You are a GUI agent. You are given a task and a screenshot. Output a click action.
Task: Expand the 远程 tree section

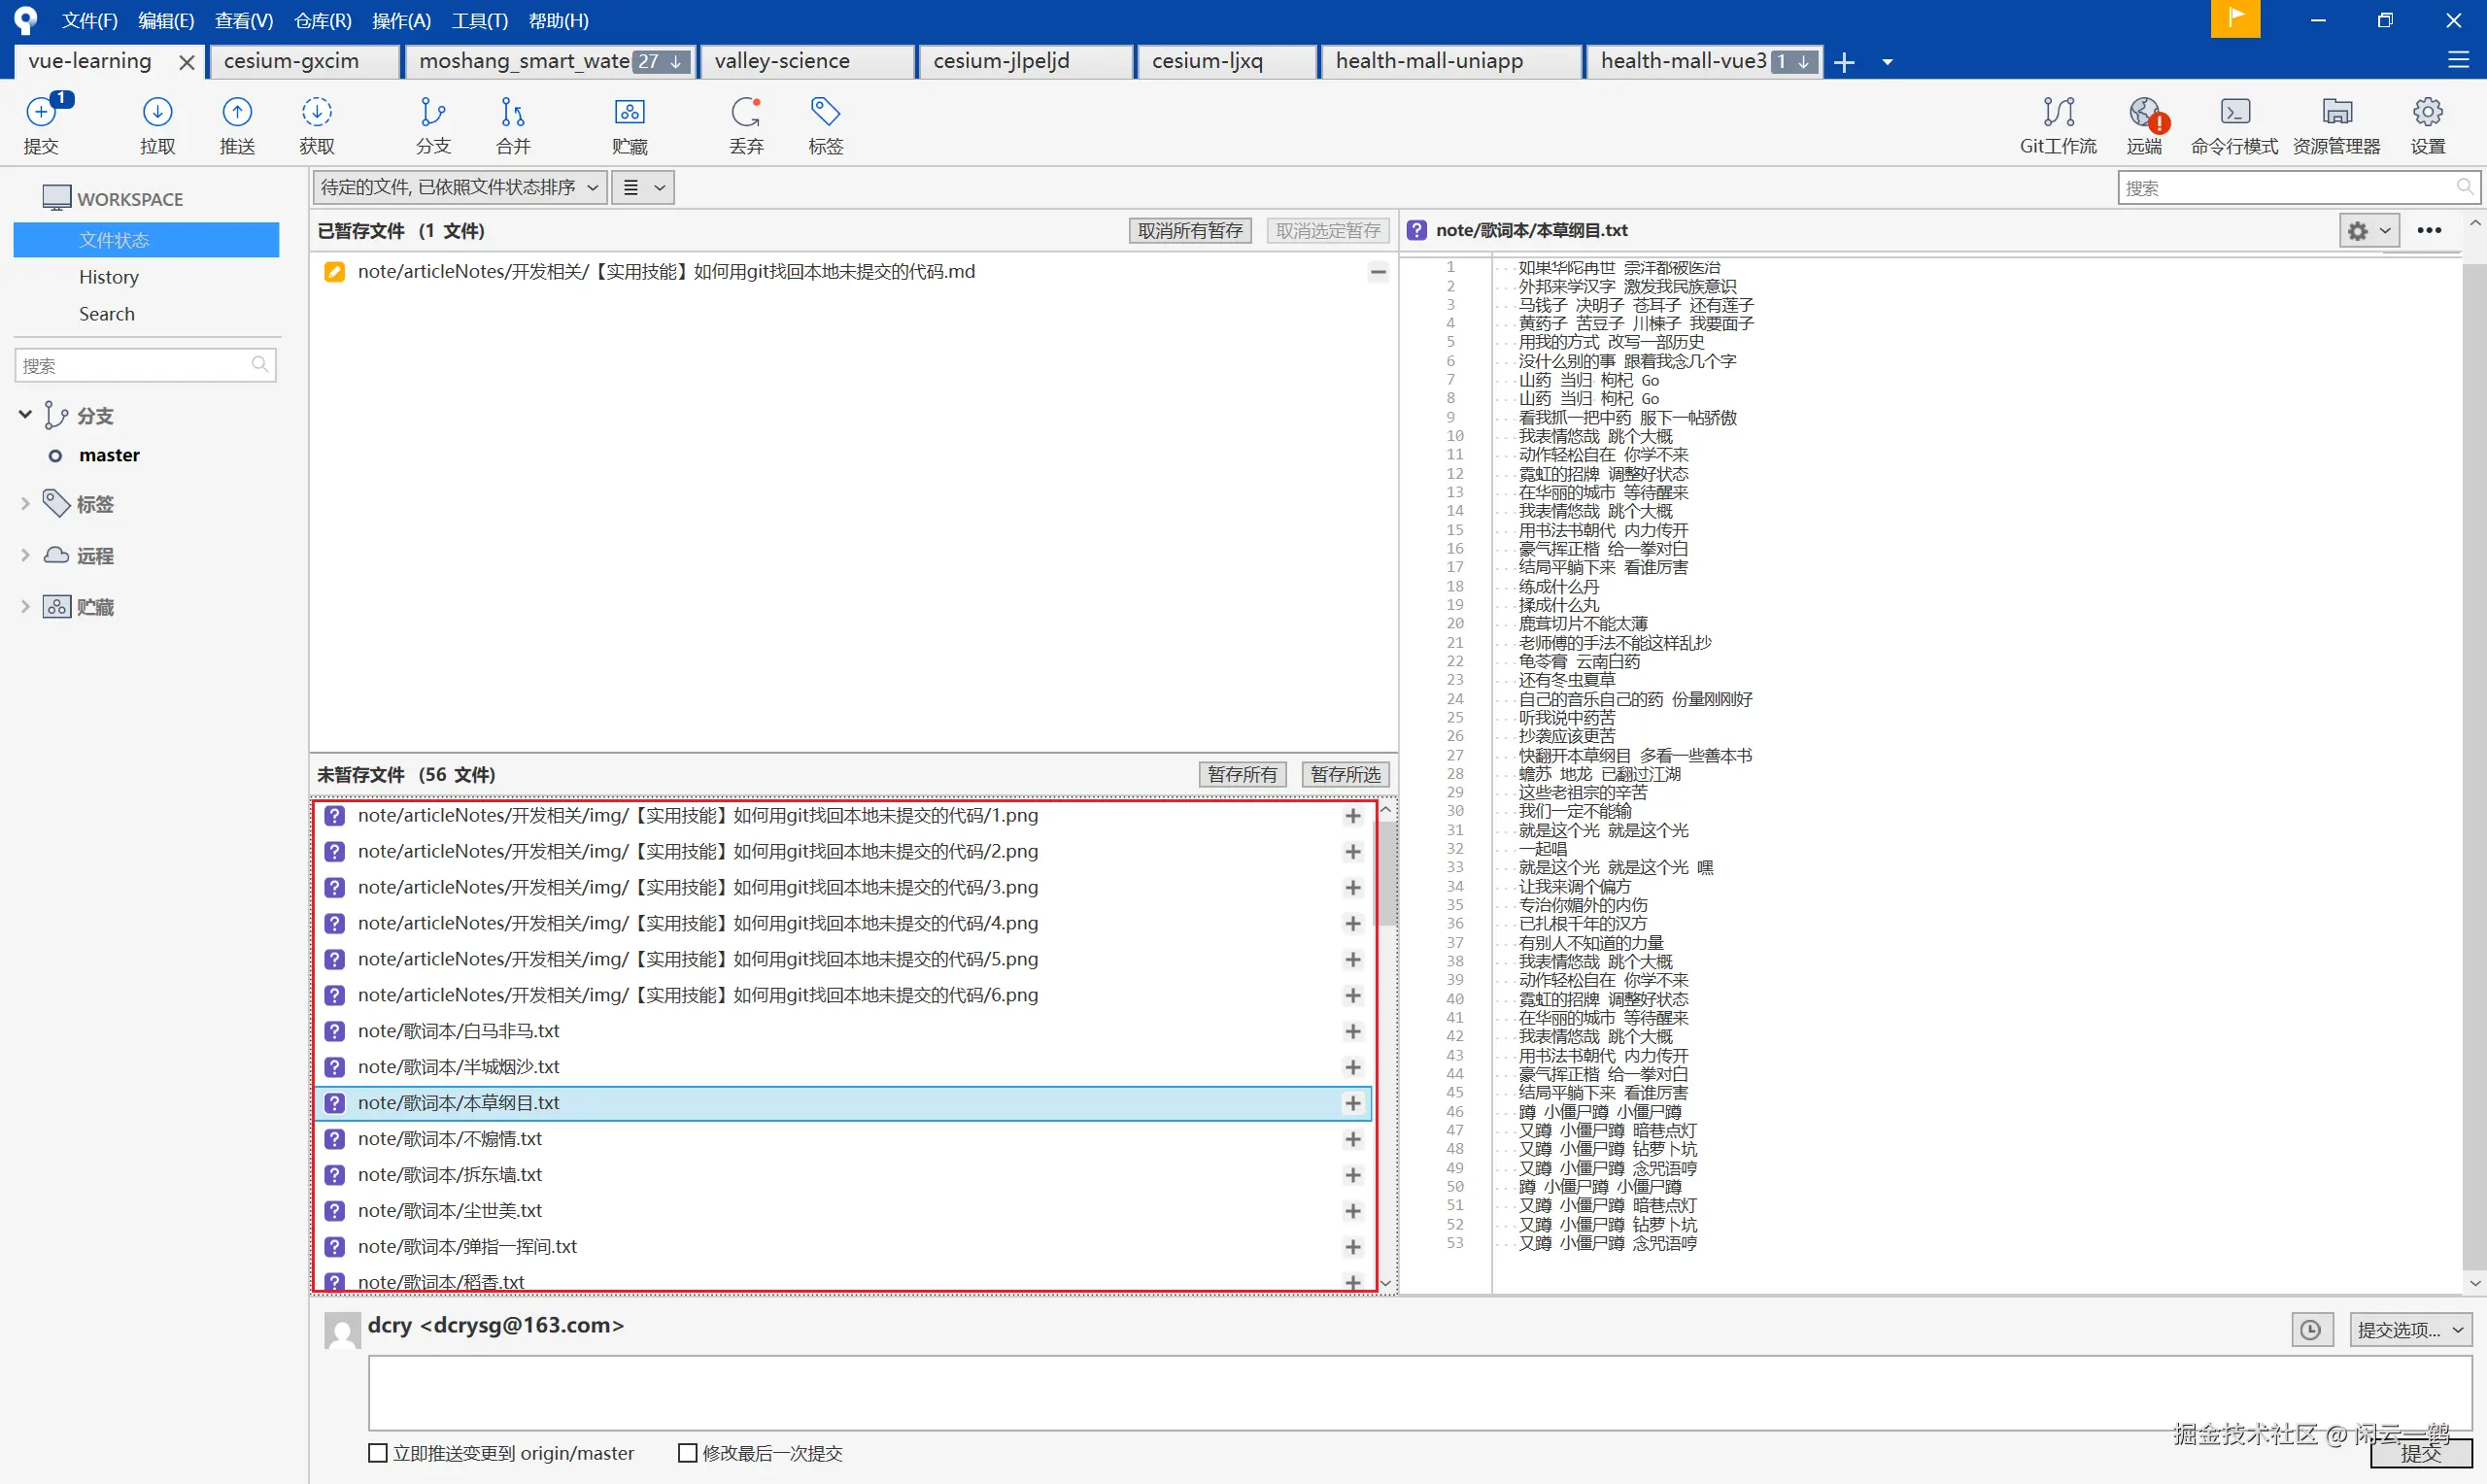25,555
